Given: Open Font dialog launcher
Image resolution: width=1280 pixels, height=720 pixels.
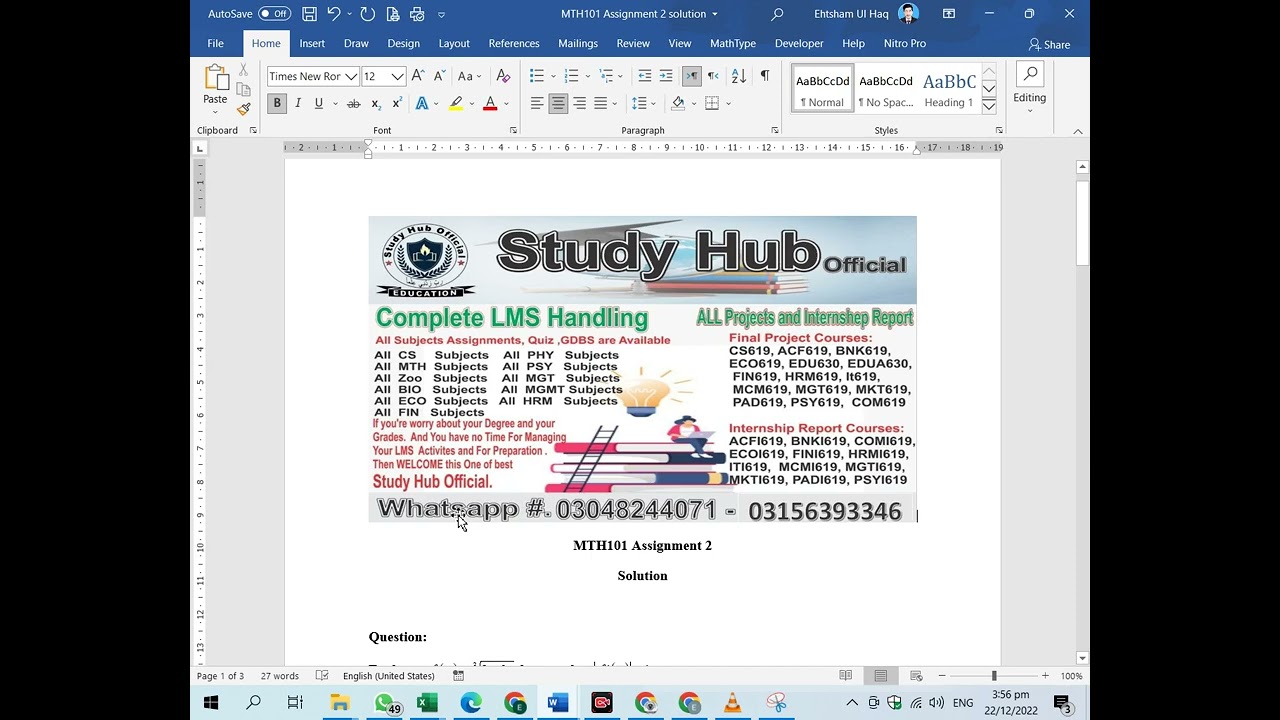Looking at the screenshot, I should [513, 131].
